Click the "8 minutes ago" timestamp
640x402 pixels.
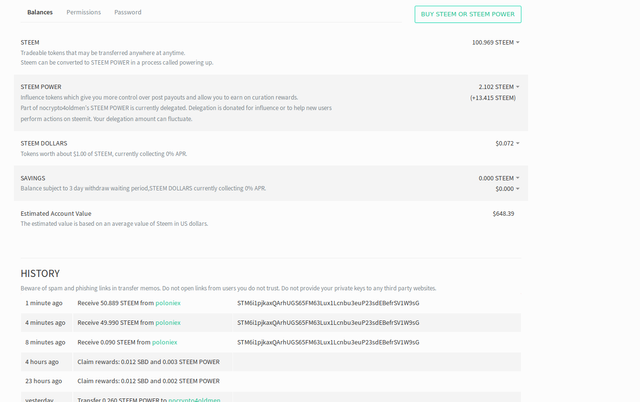[x=45, y=342]
